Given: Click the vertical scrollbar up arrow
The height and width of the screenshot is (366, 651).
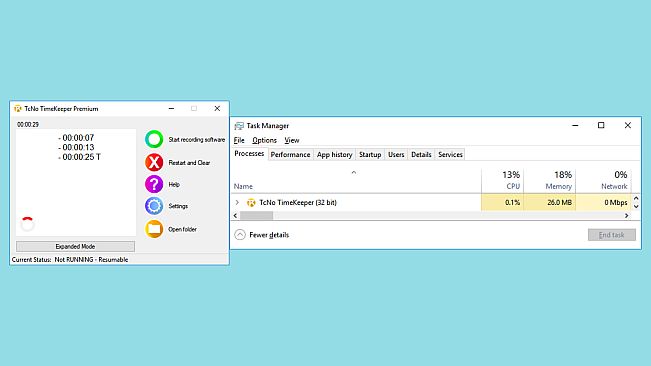Looking at the screenshot, I should (636, 198).
